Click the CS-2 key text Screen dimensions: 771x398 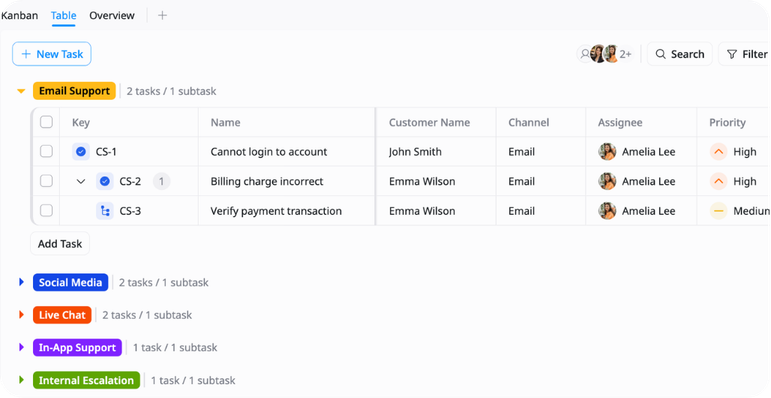pyautogui.click(x=130, y=182)
